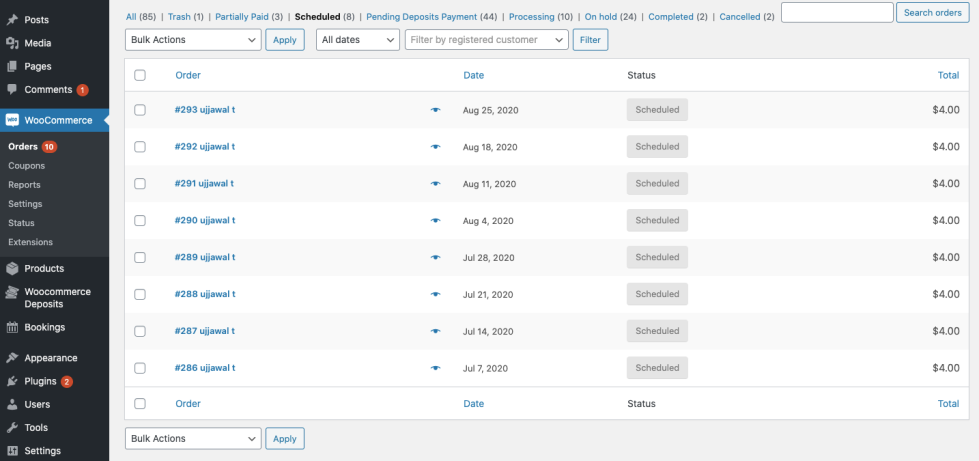
Task: Click the Media icon in sidebar
Action: (x=12, y=43)
